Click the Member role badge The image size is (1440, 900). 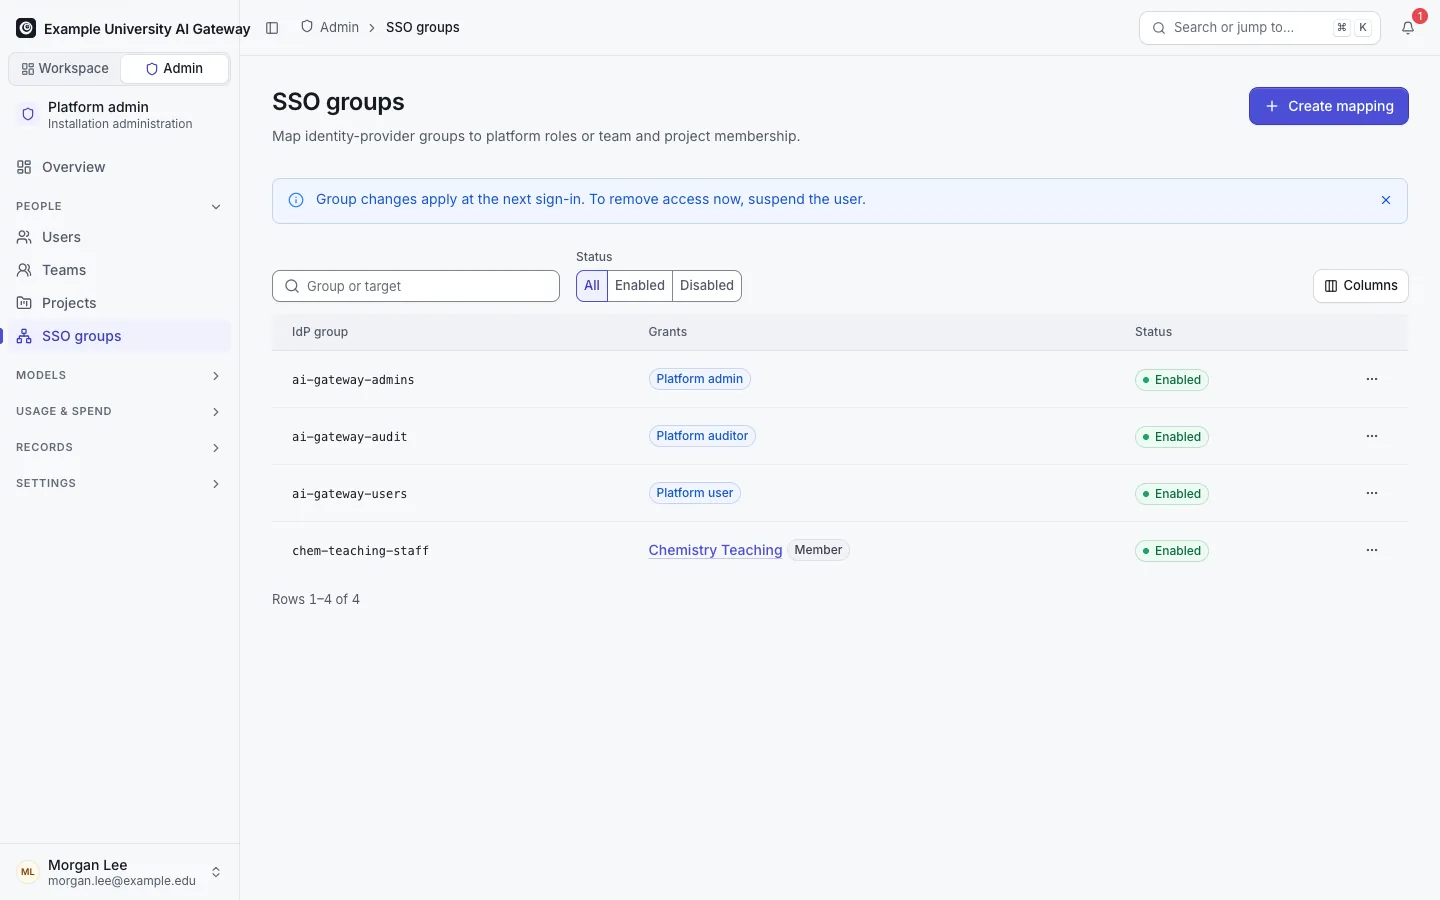coord(818,550)
